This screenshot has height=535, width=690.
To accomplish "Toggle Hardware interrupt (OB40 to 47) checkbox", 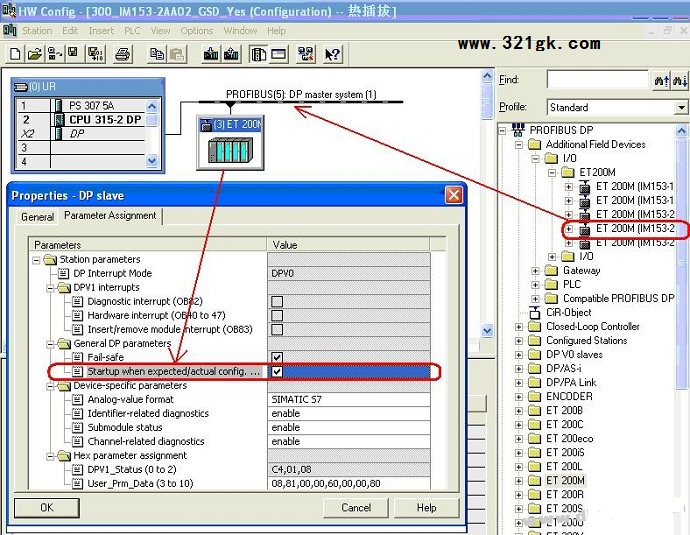I will (277, 315).
